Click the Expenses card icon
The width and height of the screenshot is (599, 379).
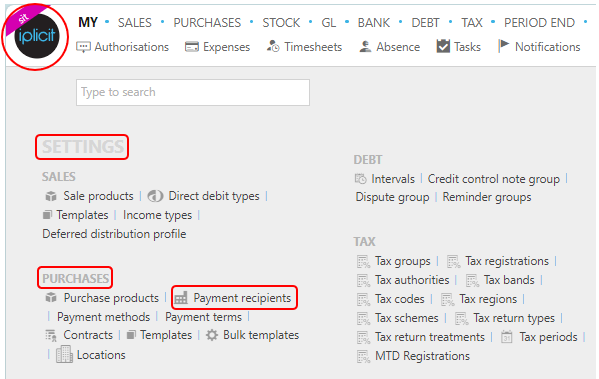click(192, 47)
